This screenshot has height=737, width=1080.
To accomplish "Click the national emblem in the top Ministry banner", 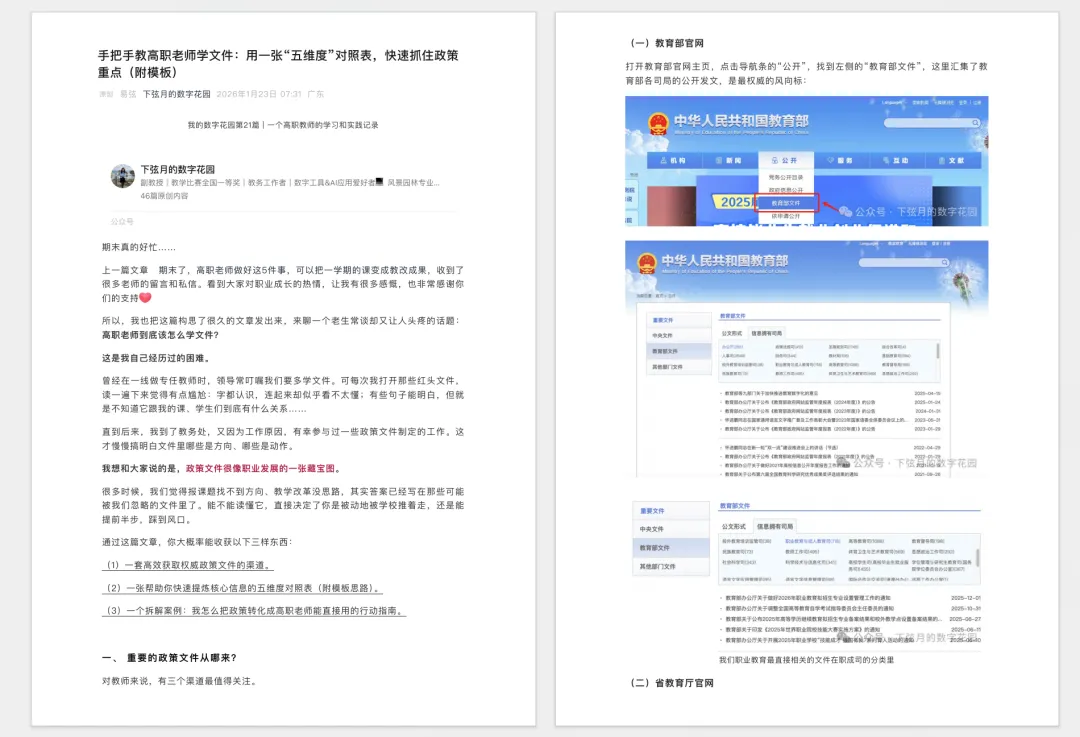I will click(658, 124).
